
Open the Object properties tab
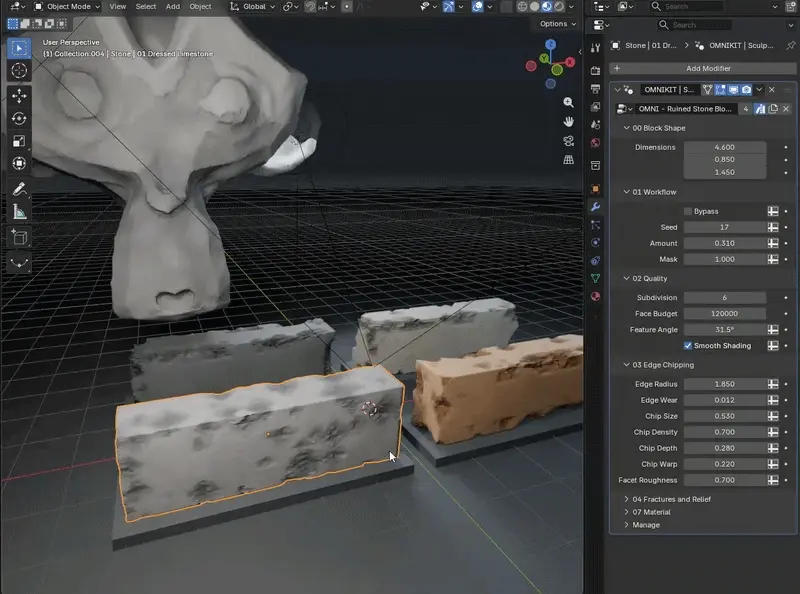pos(595,189)
